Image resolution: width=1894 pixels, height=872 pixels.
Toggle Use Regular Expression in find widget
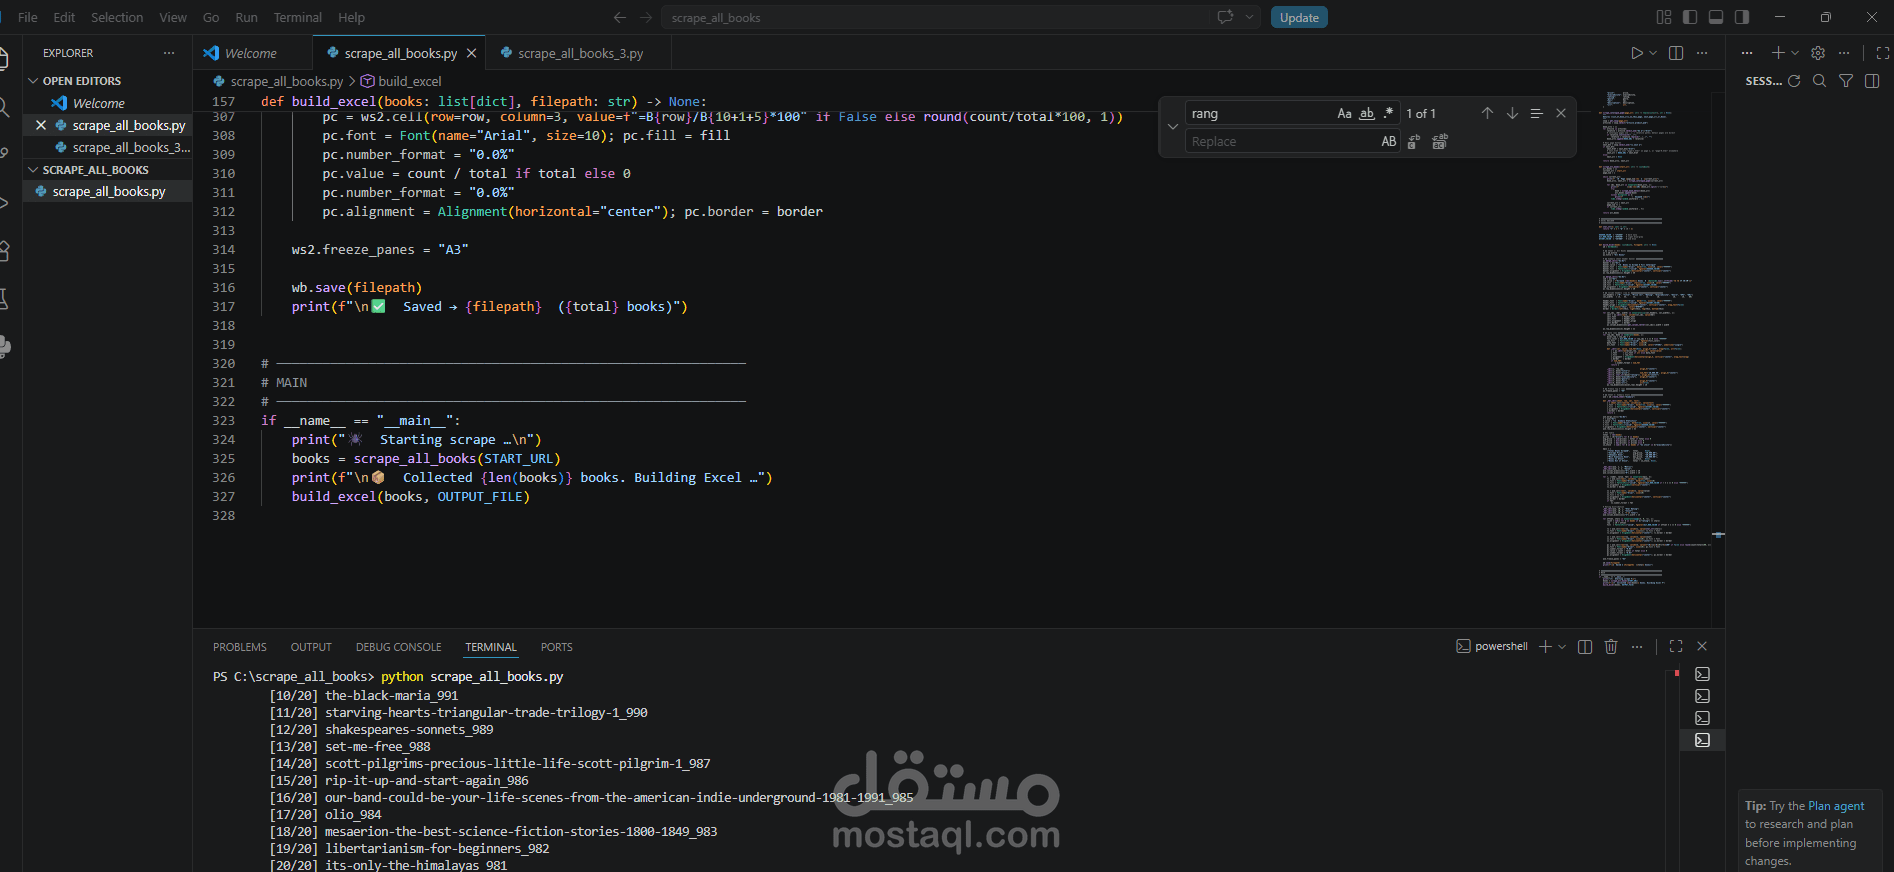click(x=1388, y=113)
